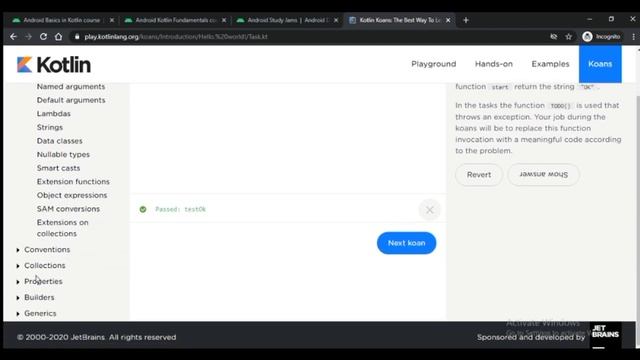Open the SAM conversions koan
This screenshot has width=640, height=360.
point(68,209)
